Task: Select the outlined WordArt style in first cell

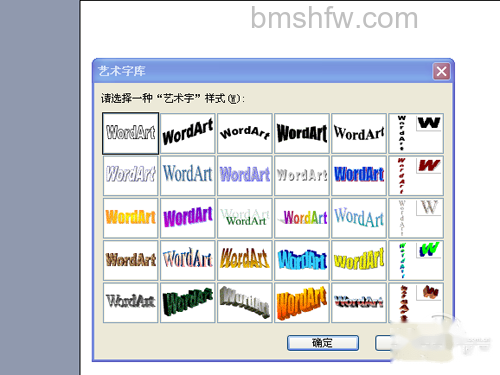Action: 130,133
